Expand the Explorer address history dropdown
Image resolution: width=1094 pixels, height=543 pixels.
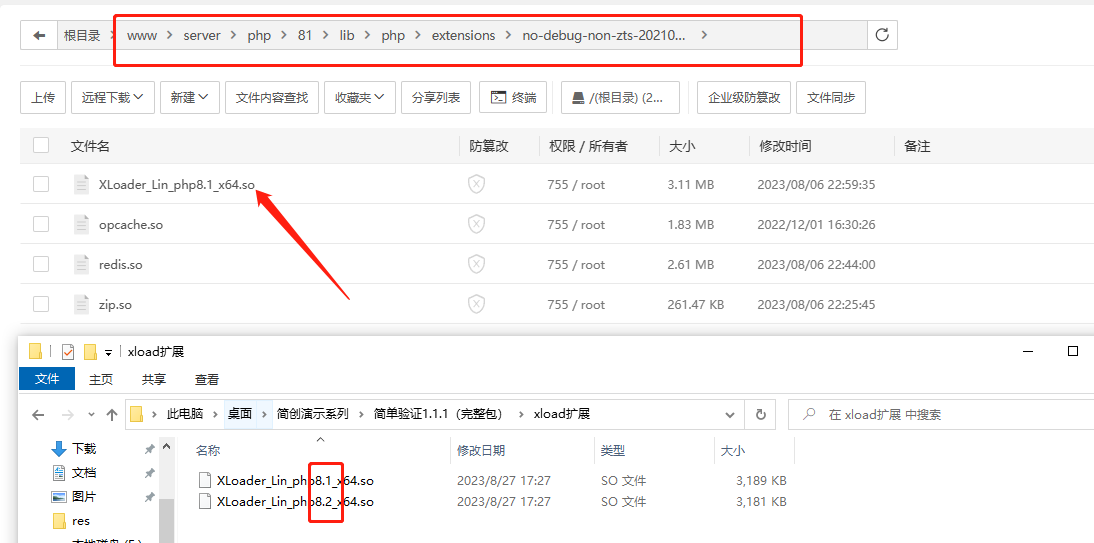[730, 415]
